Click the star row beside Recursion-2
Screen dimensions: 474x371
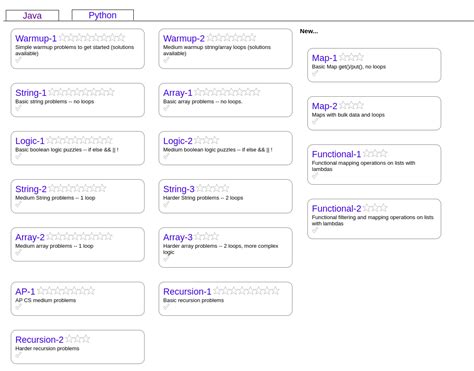coord(78,339)
